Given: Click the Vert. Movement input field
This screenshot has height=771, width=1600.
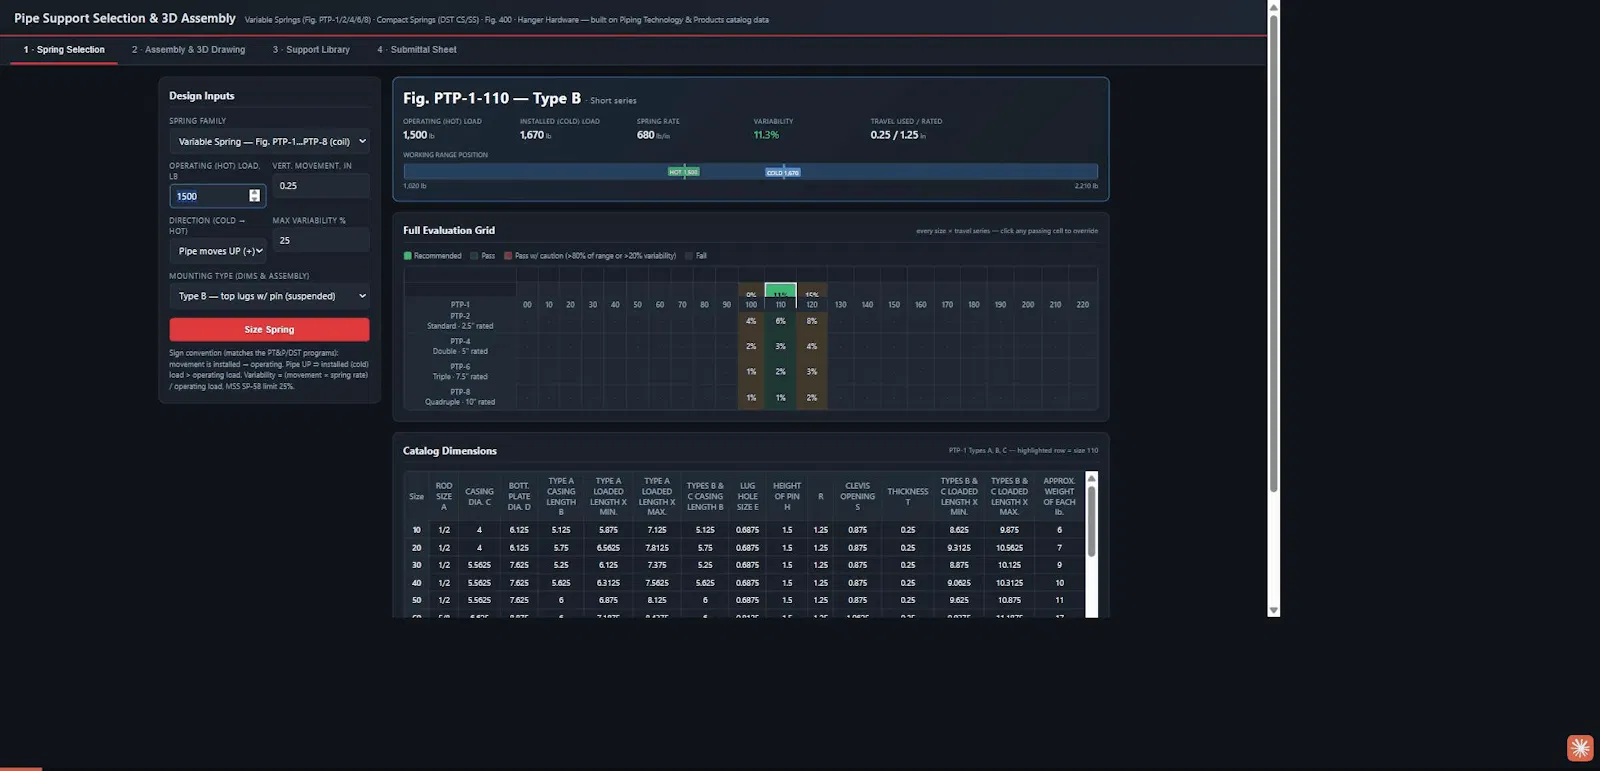Looking at the screenshot, I should (321, 186).
